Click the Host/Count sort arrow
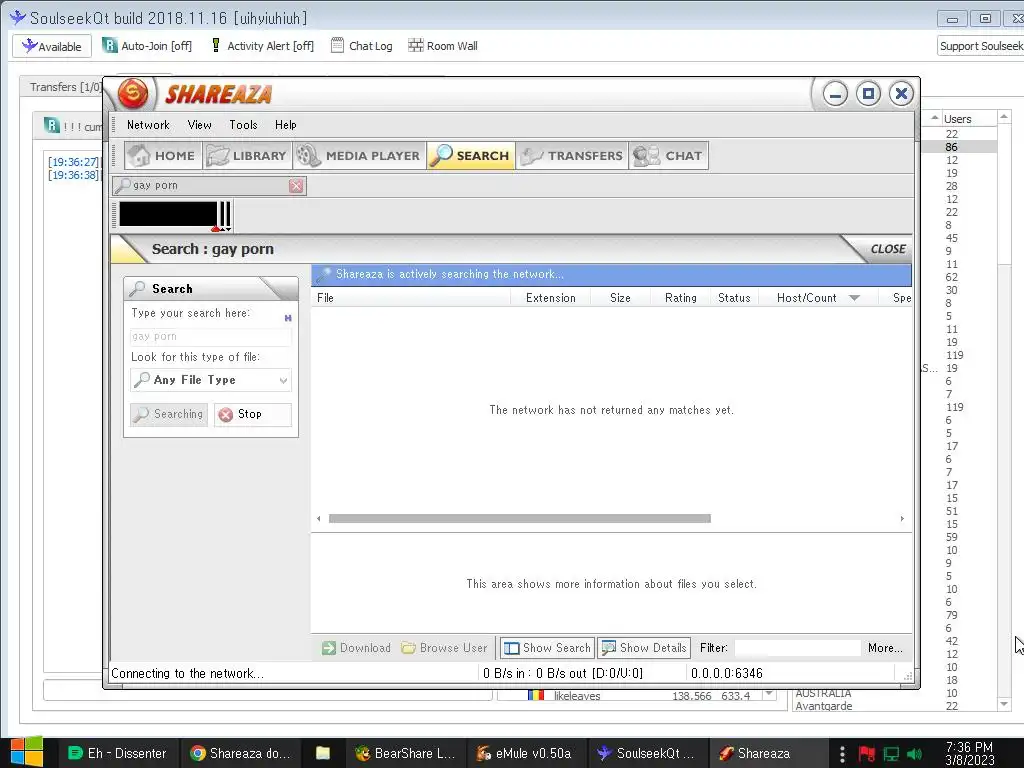Screen dimensions: 1024x768 click(854, 298)
